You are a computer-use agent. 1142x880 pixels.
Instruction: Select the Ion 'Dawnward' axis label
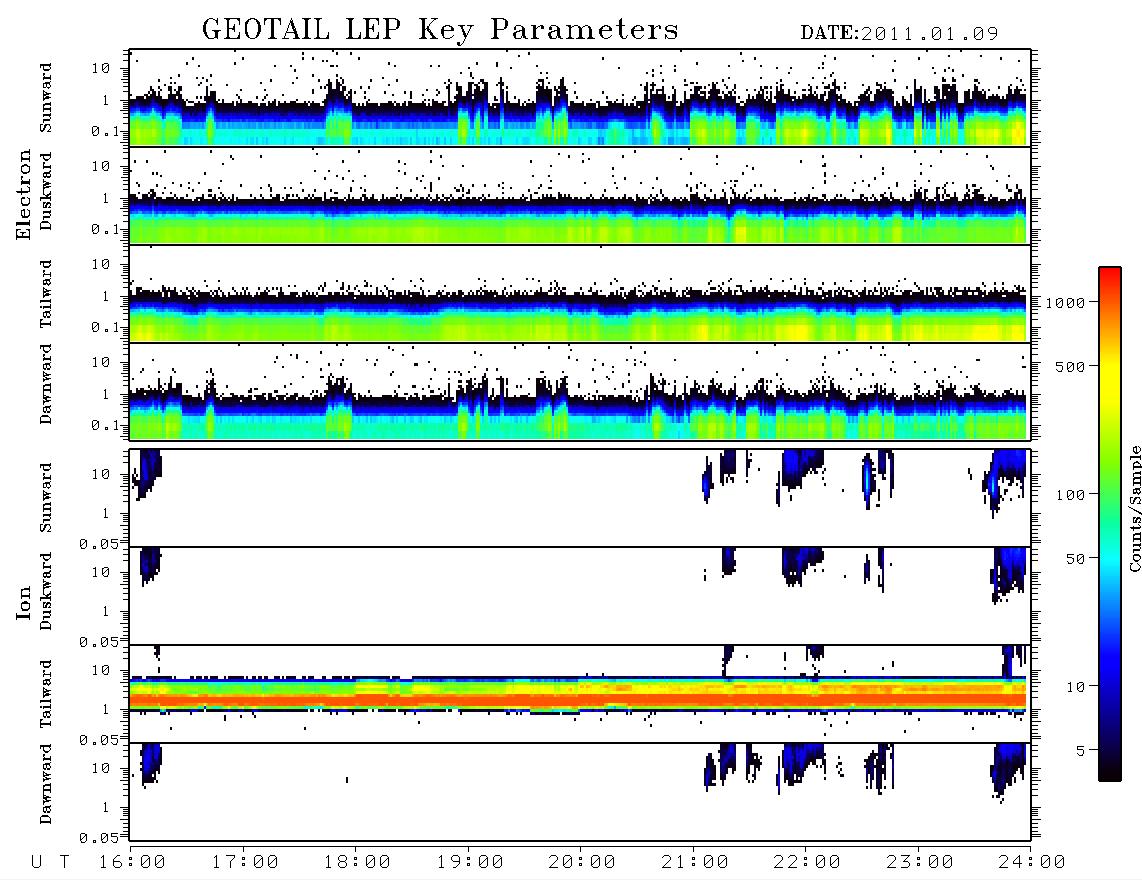(46, 784)
